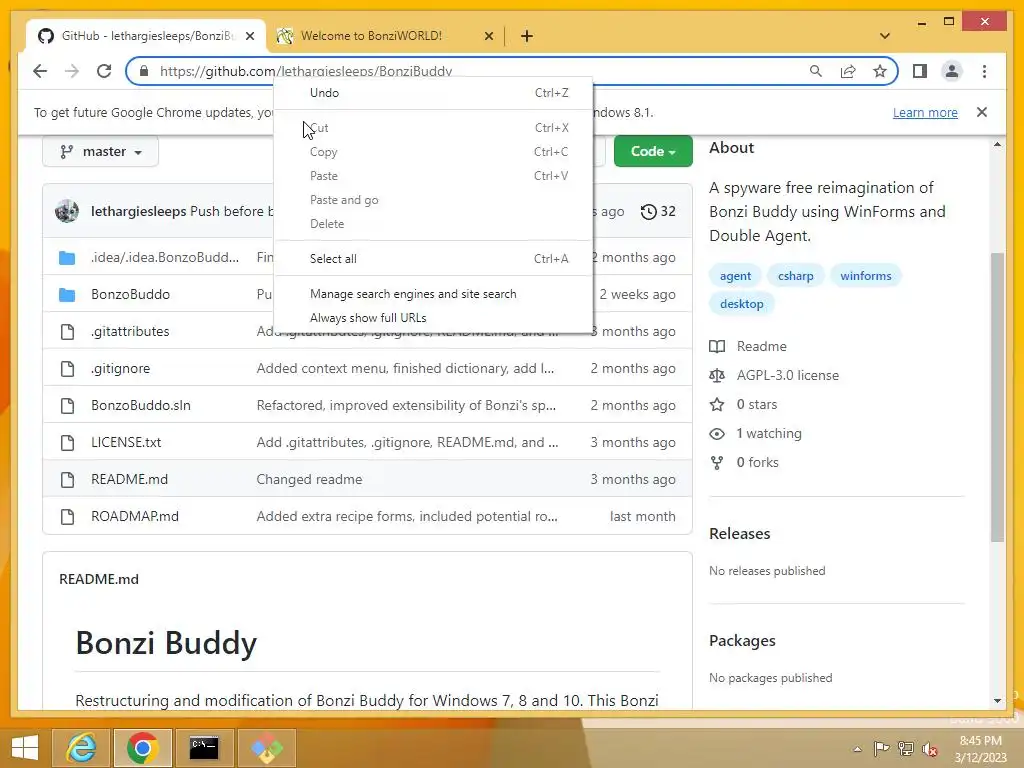The width and height of the screenshot is (1024, 768).
Task: Open the Action Center flag icon
Action: (x=881, y=749)
